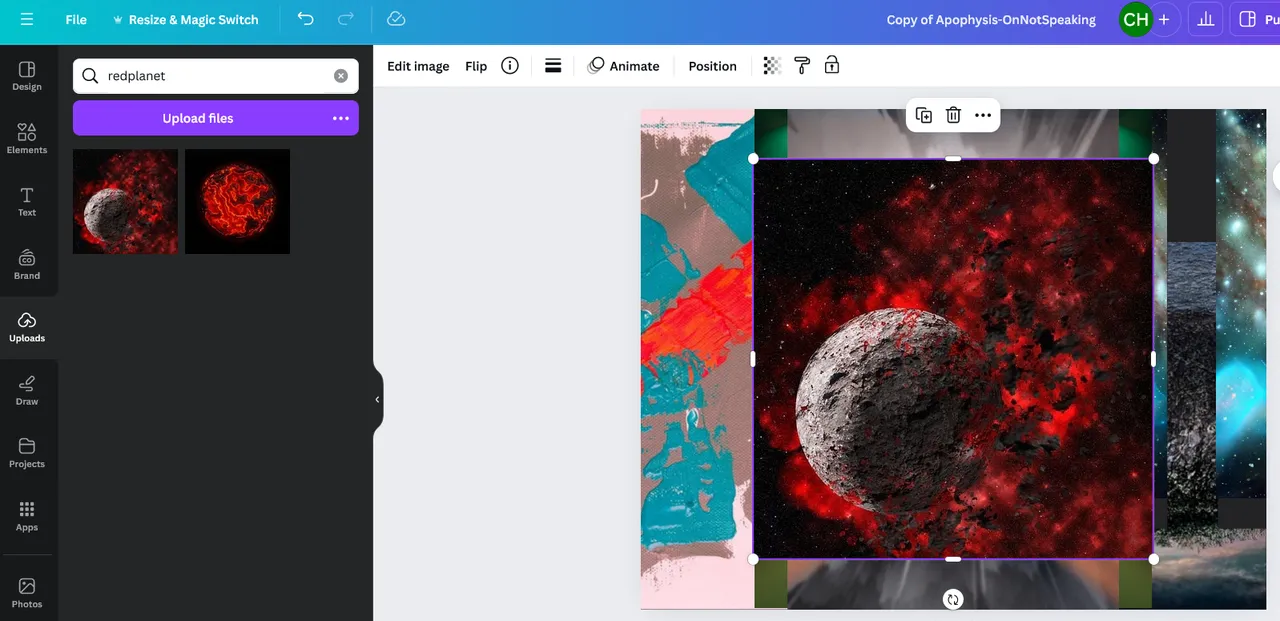Open the floating toolbar more options menu

[983, 115]
